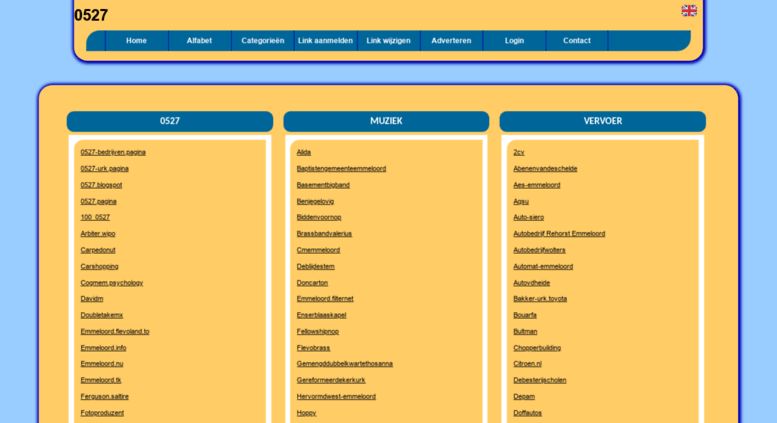Screen dimensions: 777x423
Task: Open the Davidm link
Action: pyautogui.click(x=92, y=298)
